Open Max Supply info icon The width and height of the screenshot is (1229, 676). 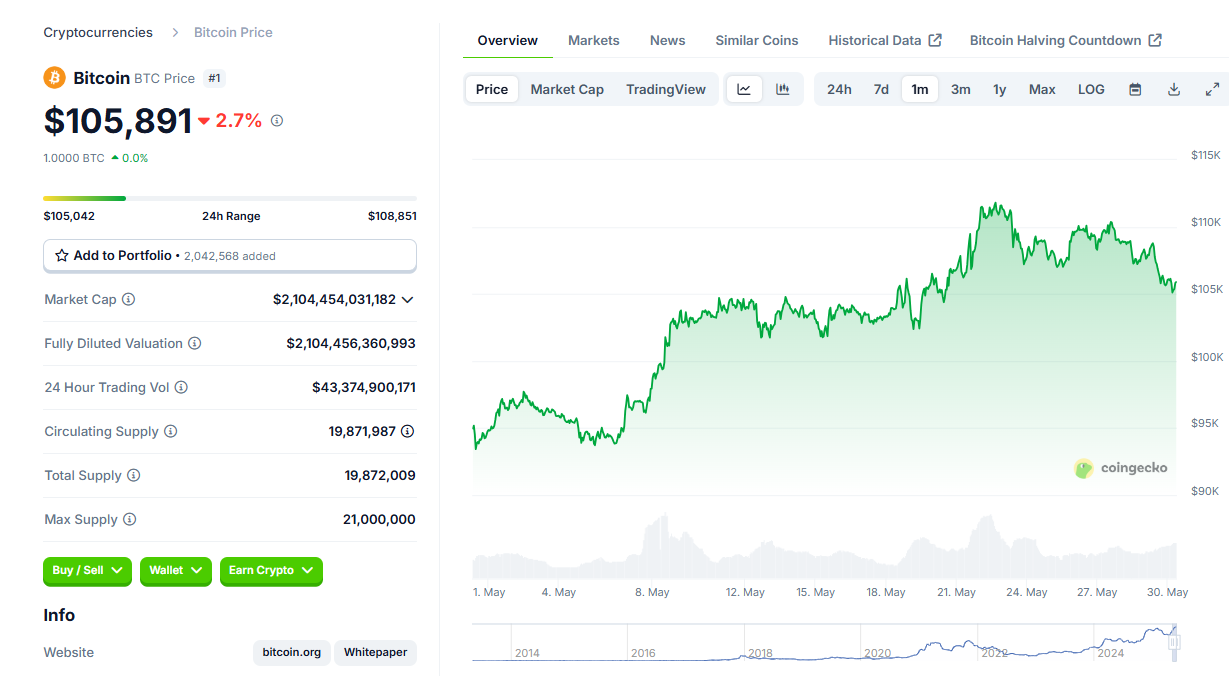(x=129, y=519)
